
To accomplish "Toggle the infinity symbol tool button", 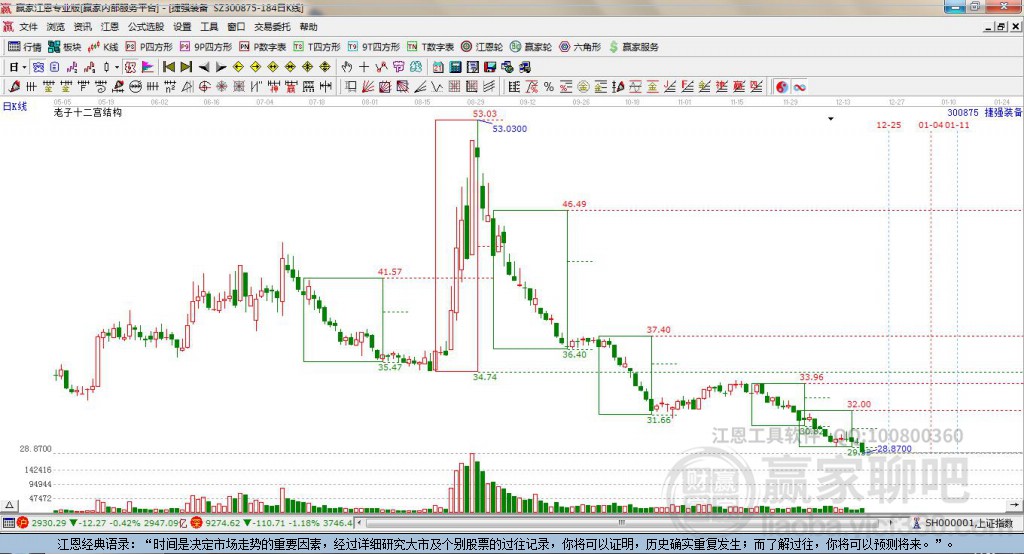I will [799, 87].
